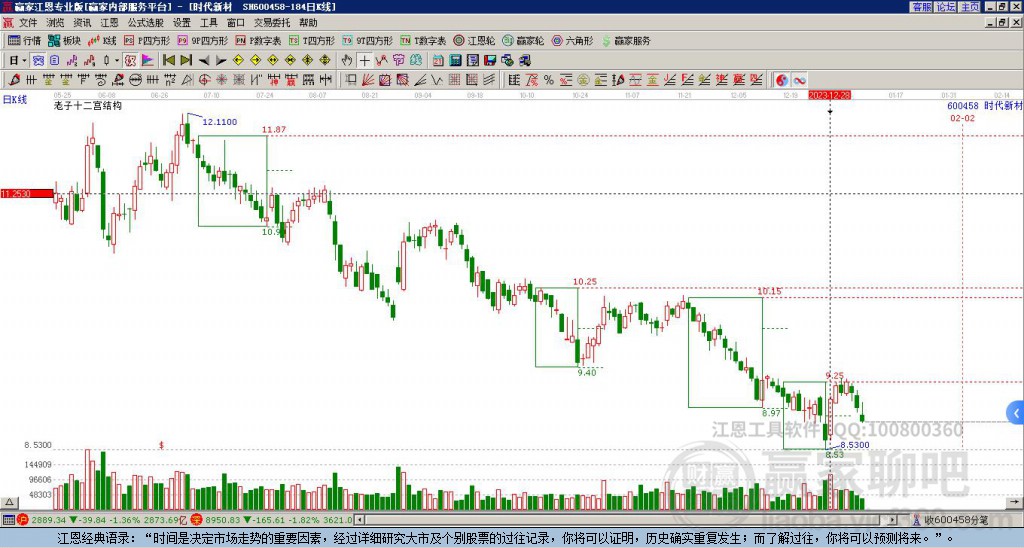Toggle the crosshair cursor tool
The width and height of the screenshot is (1024, 548).
[364, 60]
